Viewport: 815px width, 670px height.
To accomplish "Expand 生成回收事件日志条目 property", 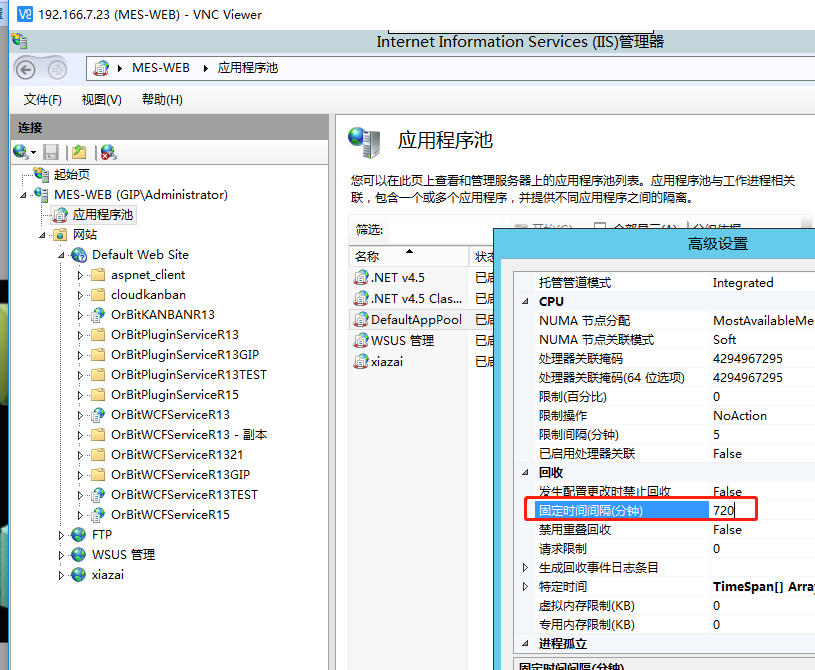I will click(x=525, y=568).
